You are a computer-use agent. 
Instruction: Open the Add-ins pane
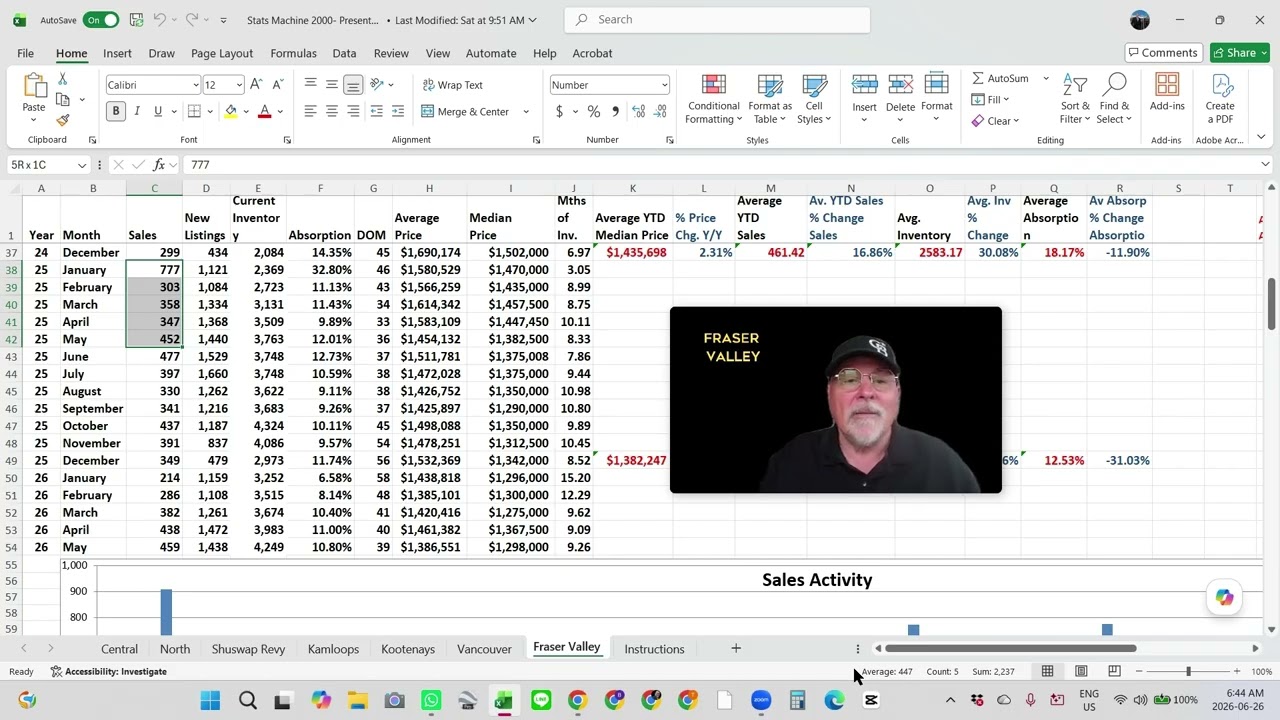point(1167,93)
